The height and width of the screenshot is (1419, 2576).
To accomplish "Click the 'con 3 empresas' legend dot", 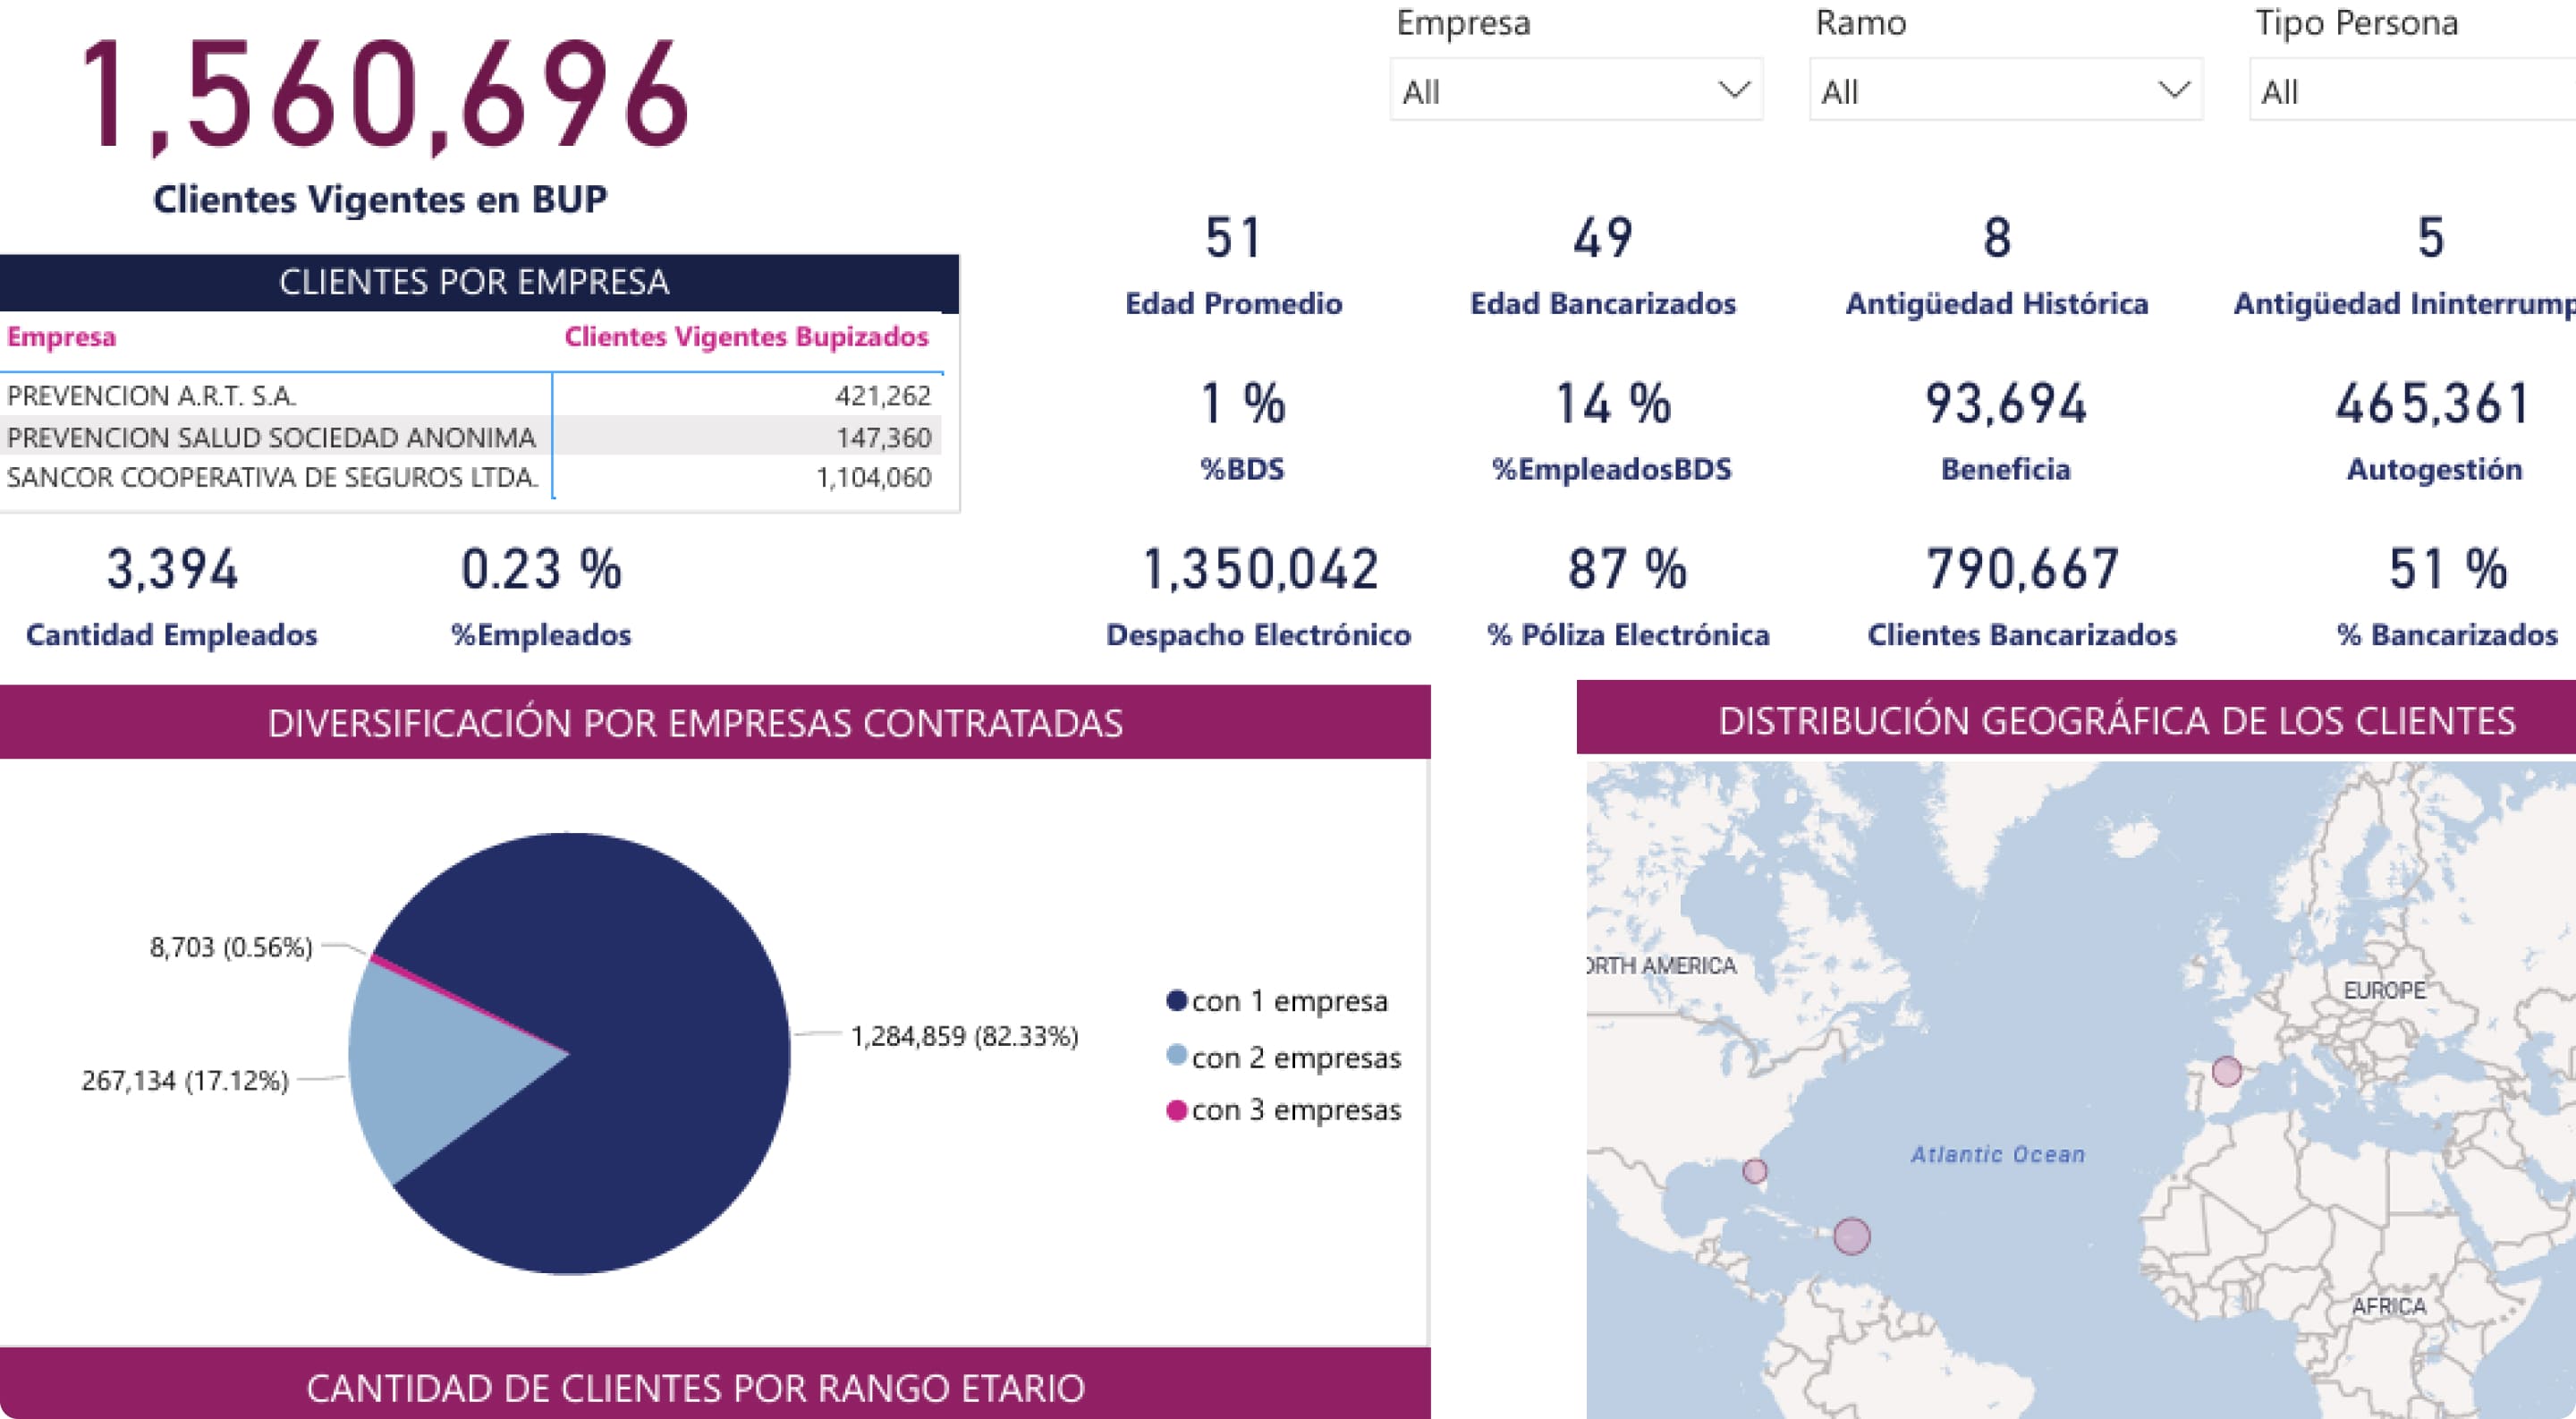I will click(x=1176, y=1109).
